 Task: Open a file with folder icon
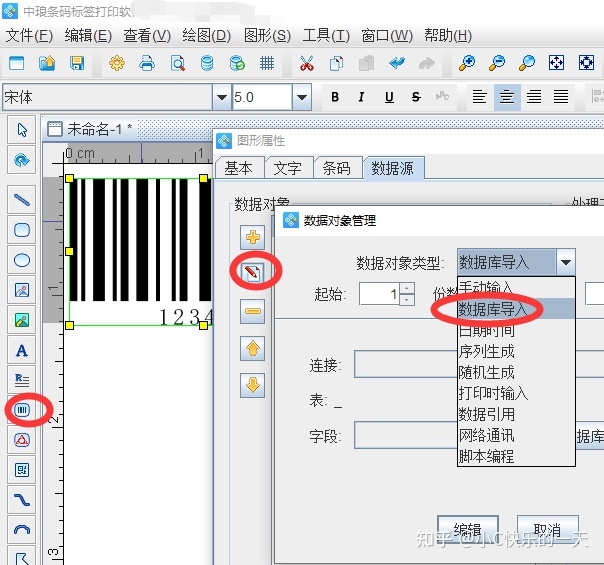[47, 63]
